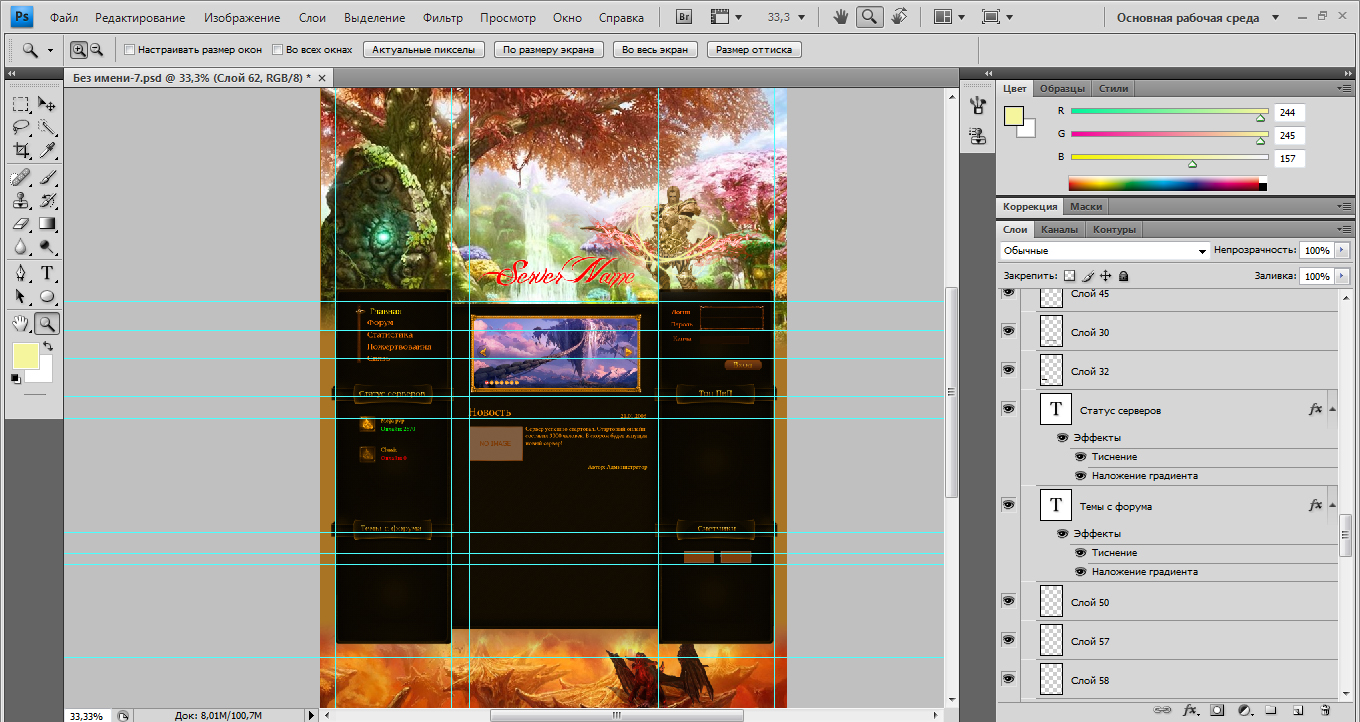Select the Brush tool
1360x722 pixels.
[47, 177]
